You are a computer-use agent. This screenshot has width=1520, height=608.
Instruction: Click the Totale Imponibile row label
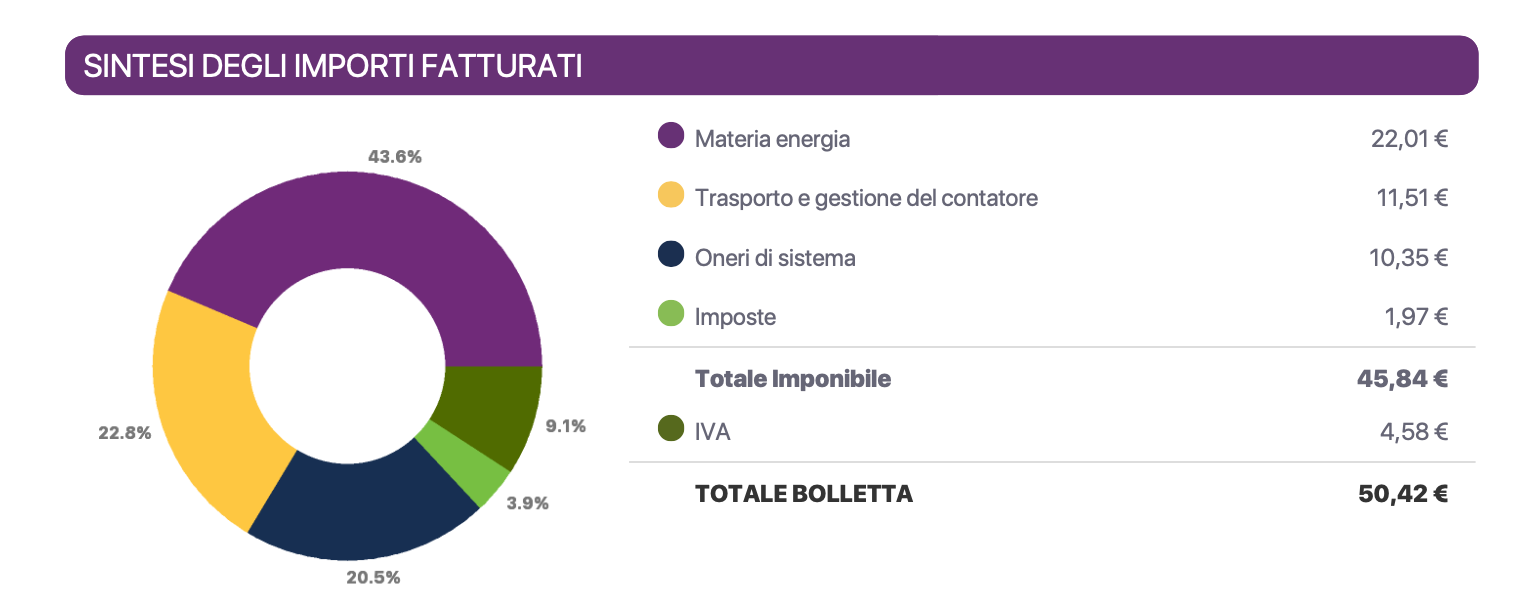[x=792, y=379]
